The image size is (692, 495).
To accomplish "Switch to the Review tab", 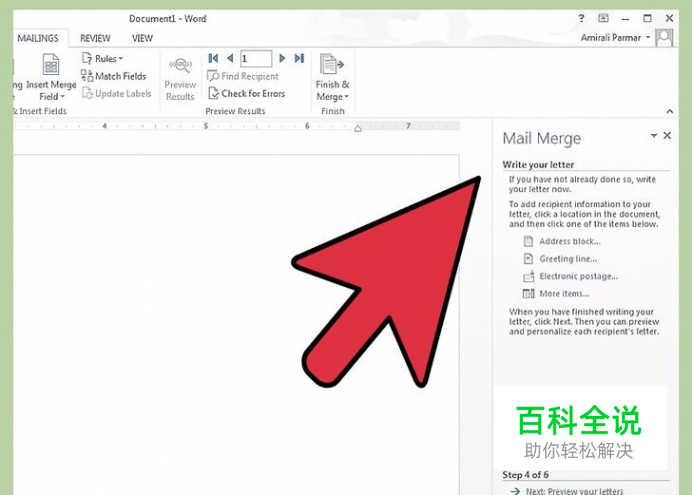I will tap(95, 38).
